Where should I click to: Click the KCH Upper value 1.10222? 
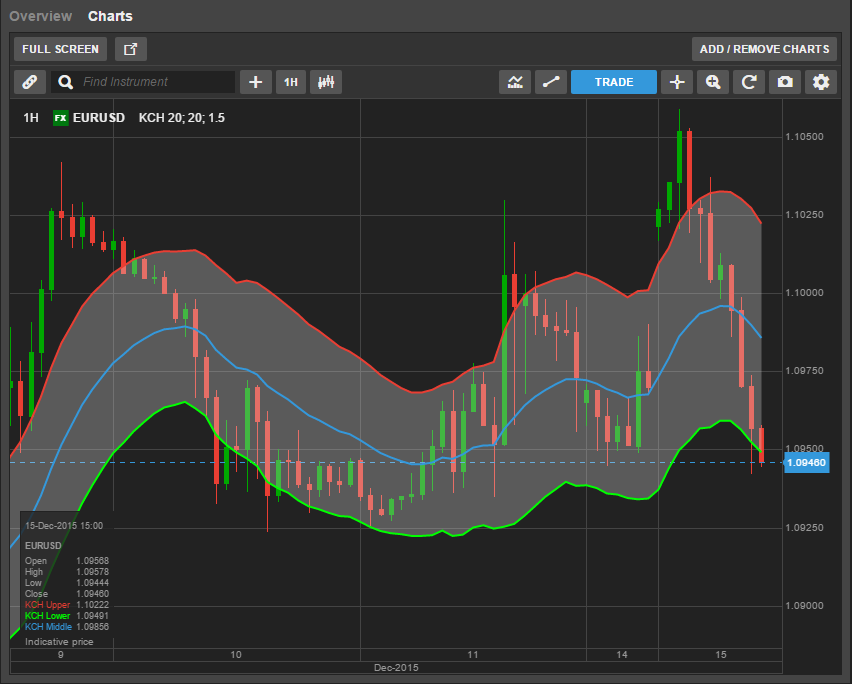coord(92,605)
